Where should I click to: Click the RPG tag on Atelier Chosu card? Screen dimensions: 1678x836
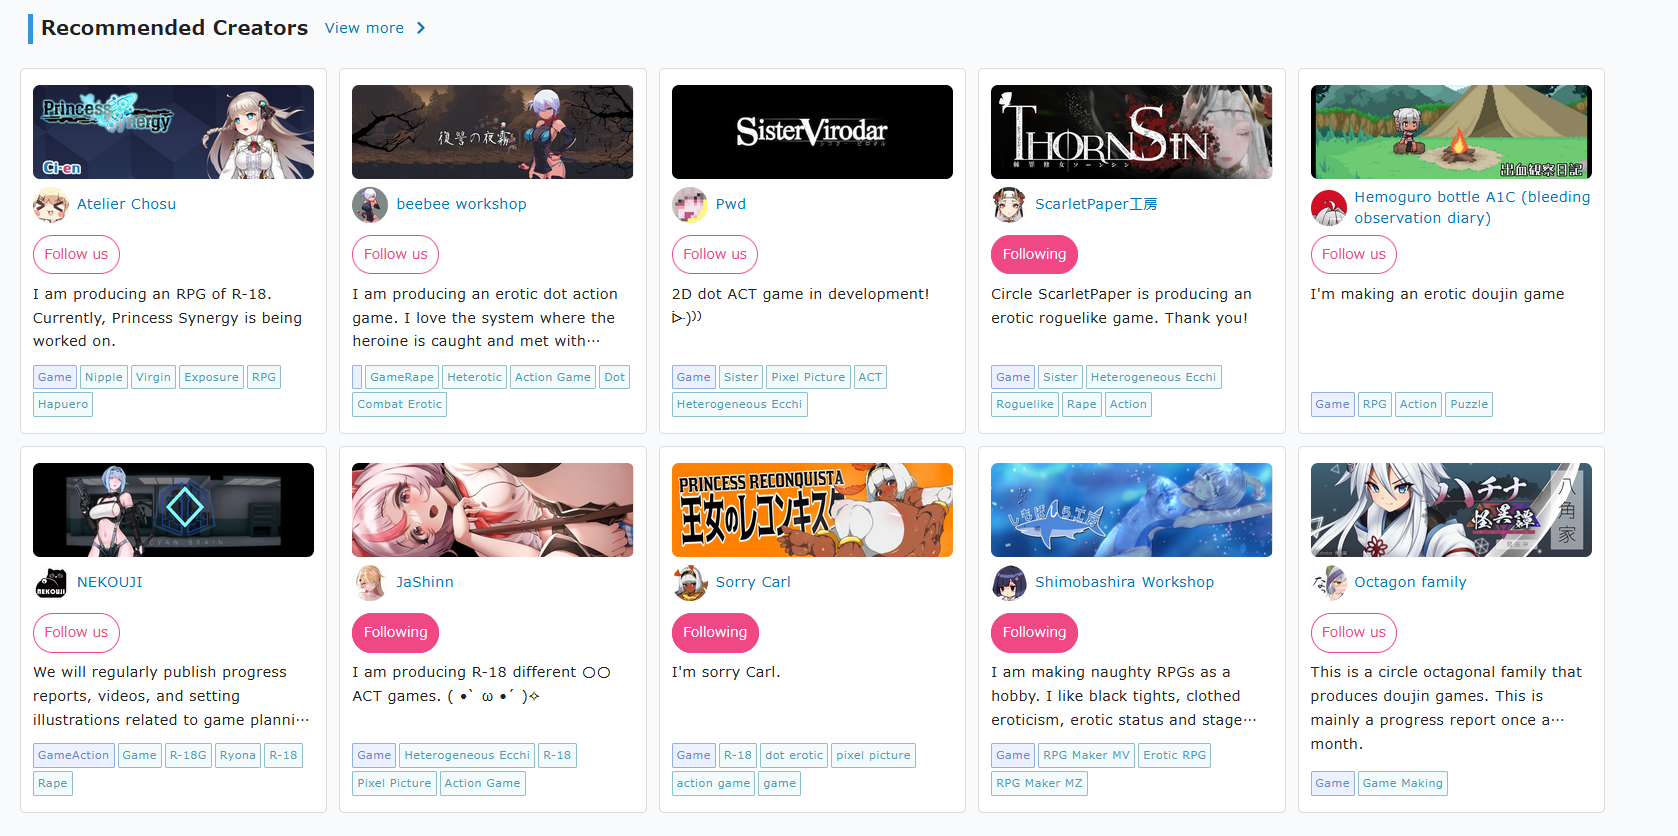[264, 377]
